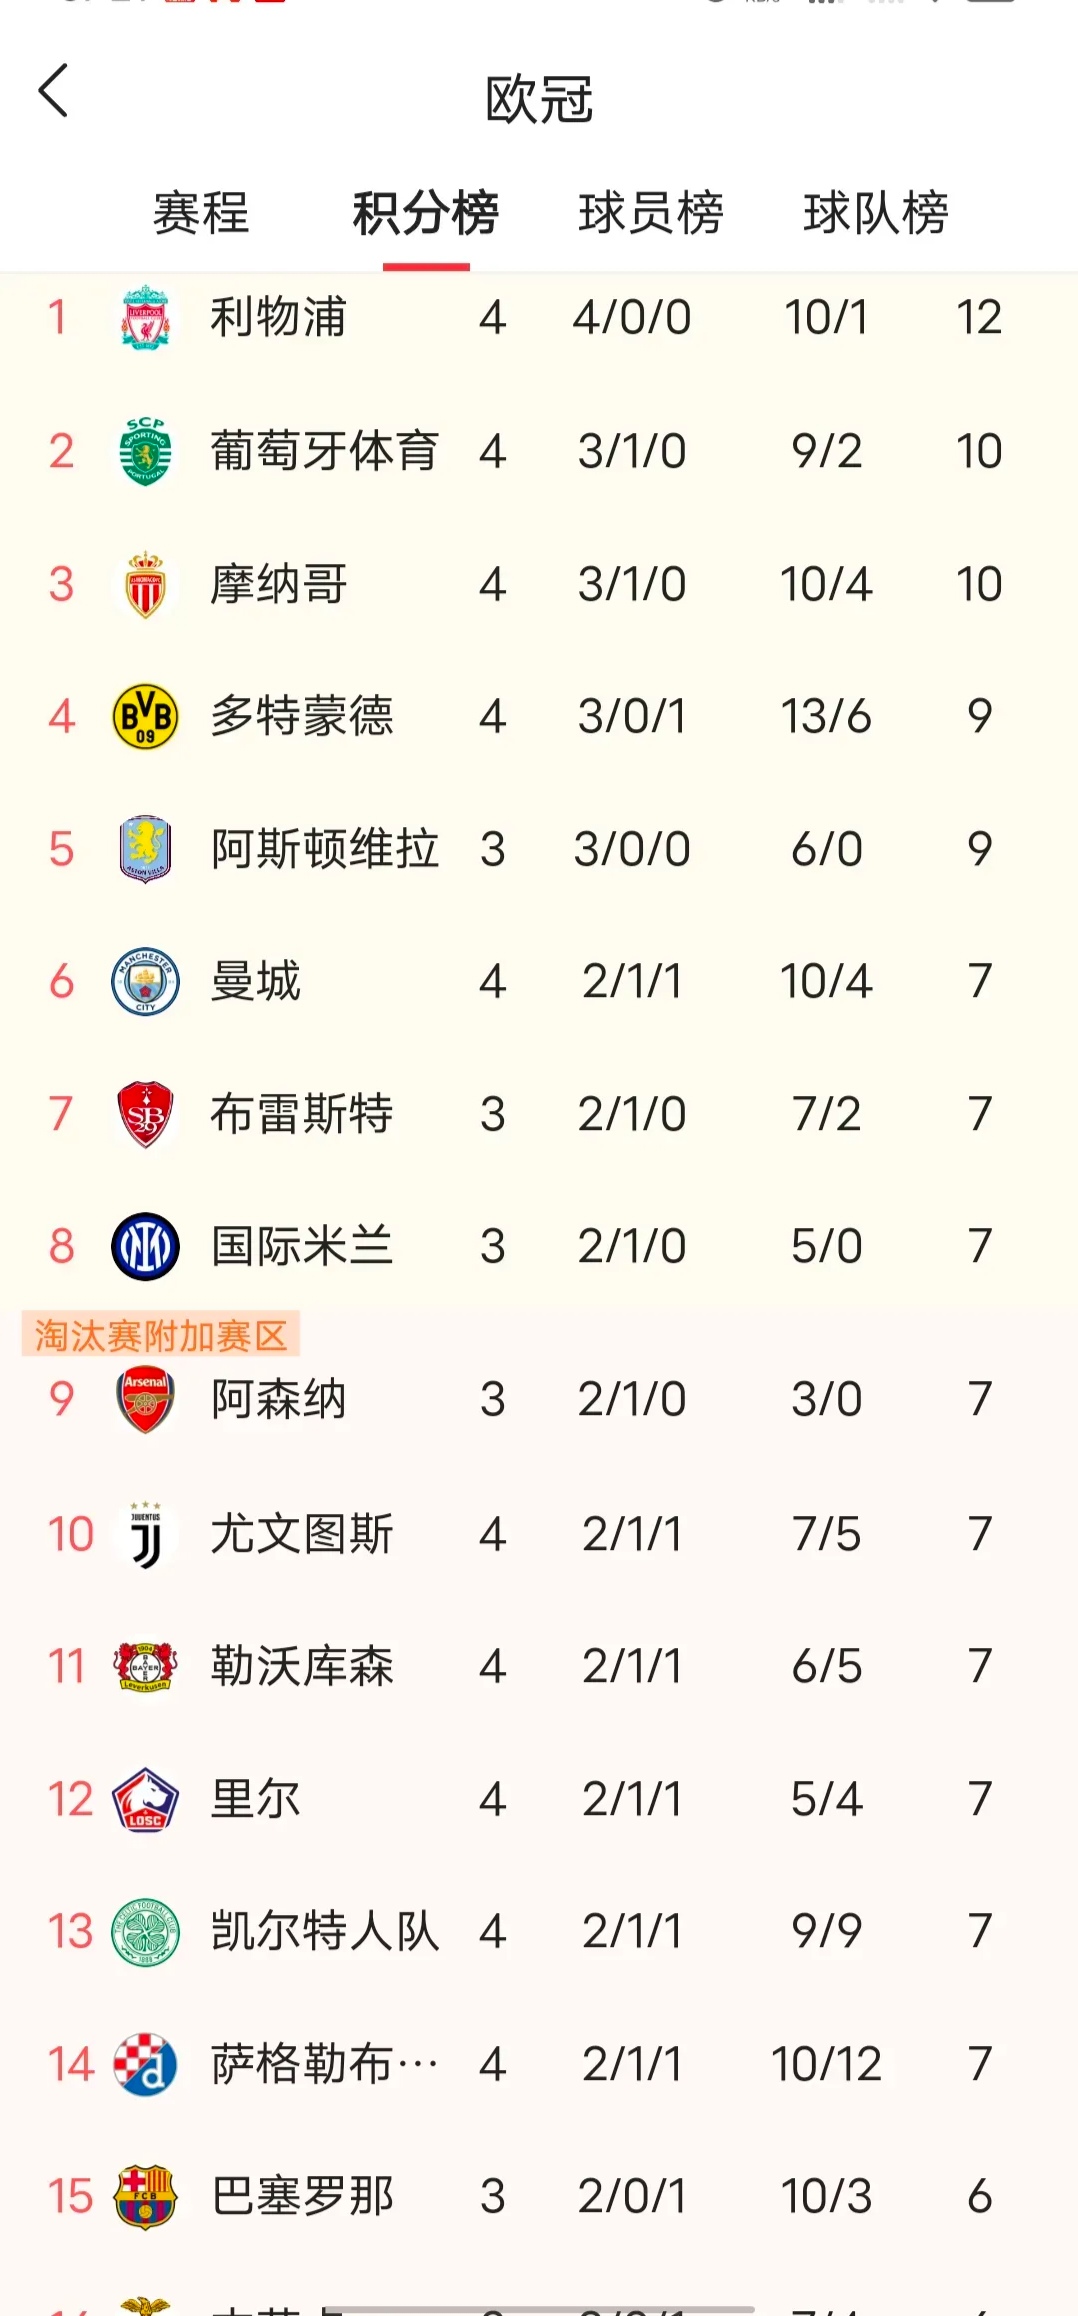The height and width of the screenshot is (2316, 1078).
Task: Open 凯尔特人队 team row
Action: pyautogui.click(x=539, y=1931)
